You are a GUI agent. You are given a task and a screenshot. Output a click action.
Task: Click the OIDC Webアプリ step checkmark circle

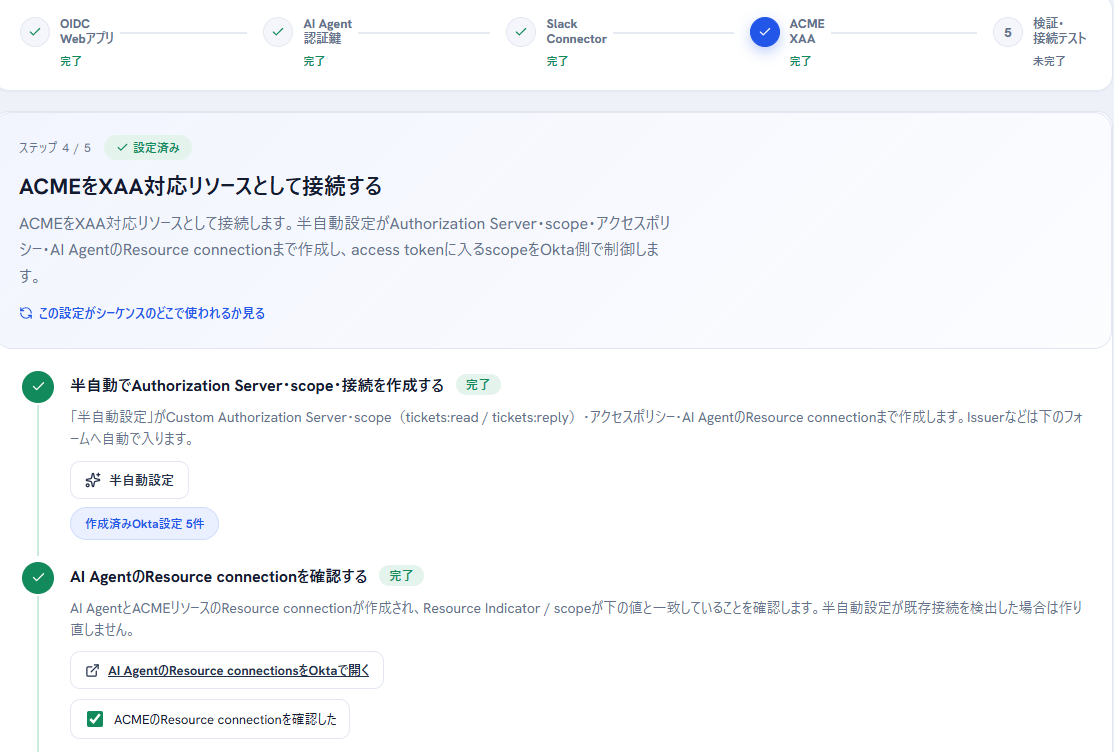click(x=35, y=32)
